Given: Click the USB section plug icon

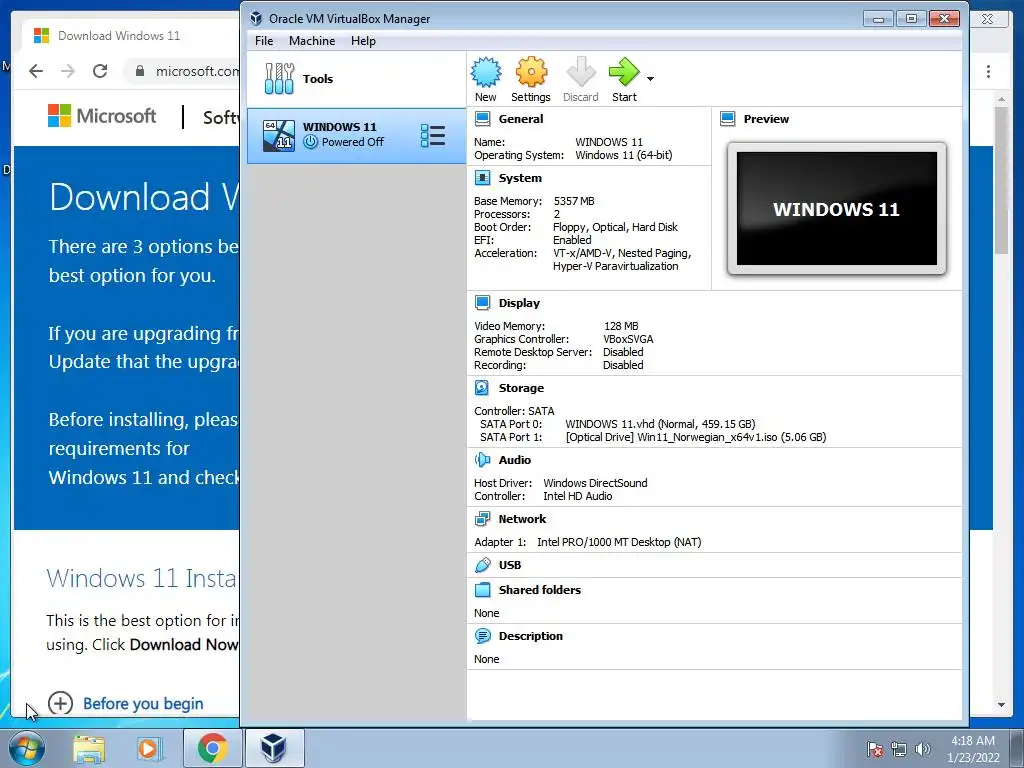Looking at the screenshot, I should point(483,565).
